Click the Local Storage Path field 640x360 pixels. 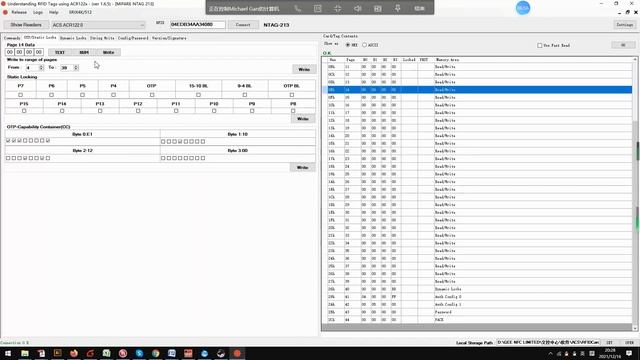coord(548,342)
